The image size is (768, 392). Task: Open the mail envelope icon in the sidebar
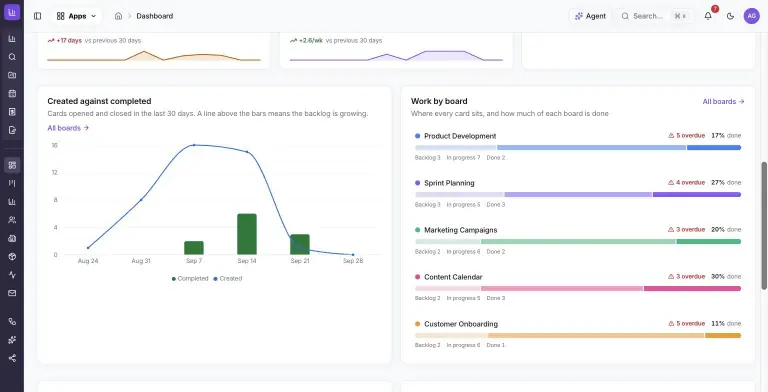tap(12, 293)
